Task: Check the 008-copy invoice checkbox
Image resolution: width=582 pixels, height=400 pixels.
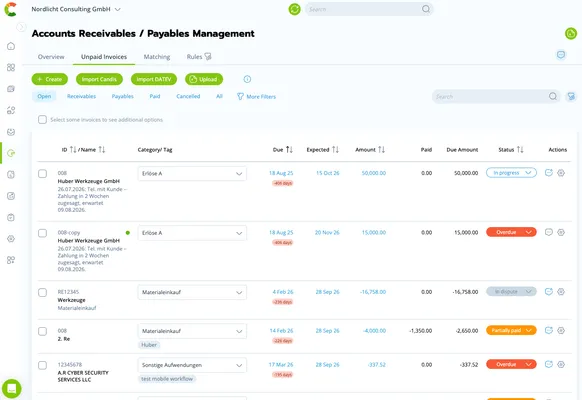Action: [42, 233]
